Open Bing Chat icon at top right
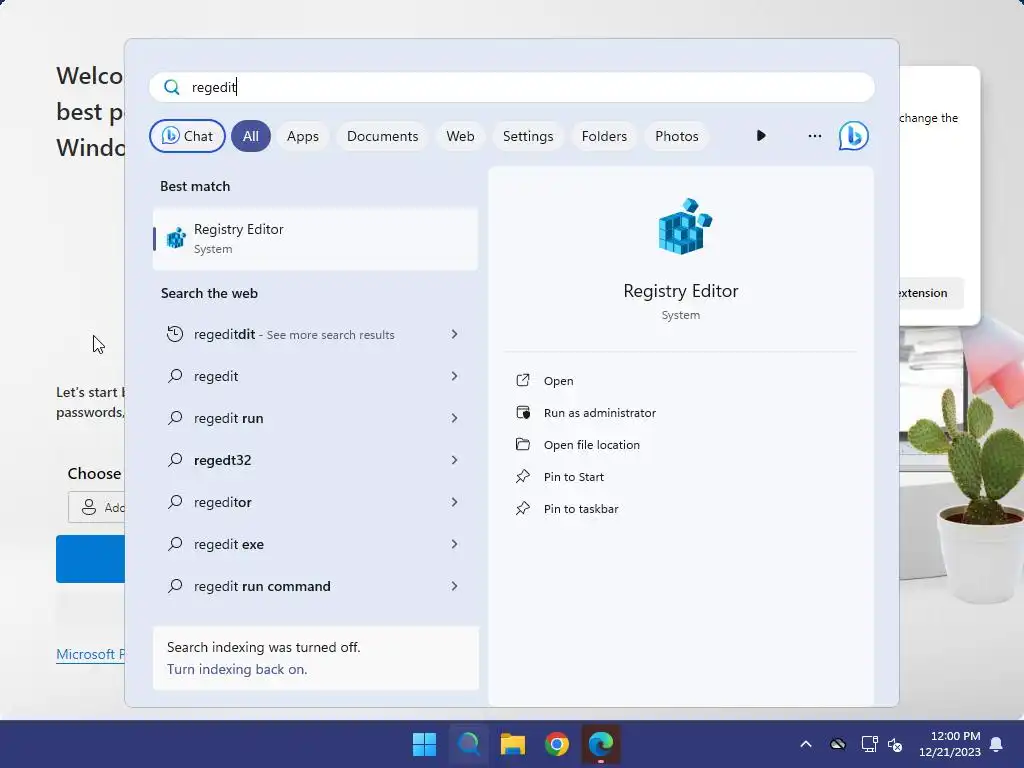 853,136
